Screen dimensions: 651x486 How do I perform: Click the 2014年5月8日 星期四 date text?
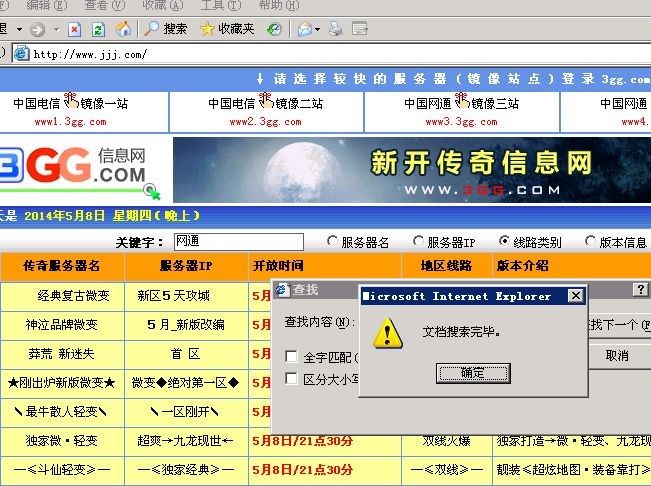pyautogui.click(x=112, y=216)
